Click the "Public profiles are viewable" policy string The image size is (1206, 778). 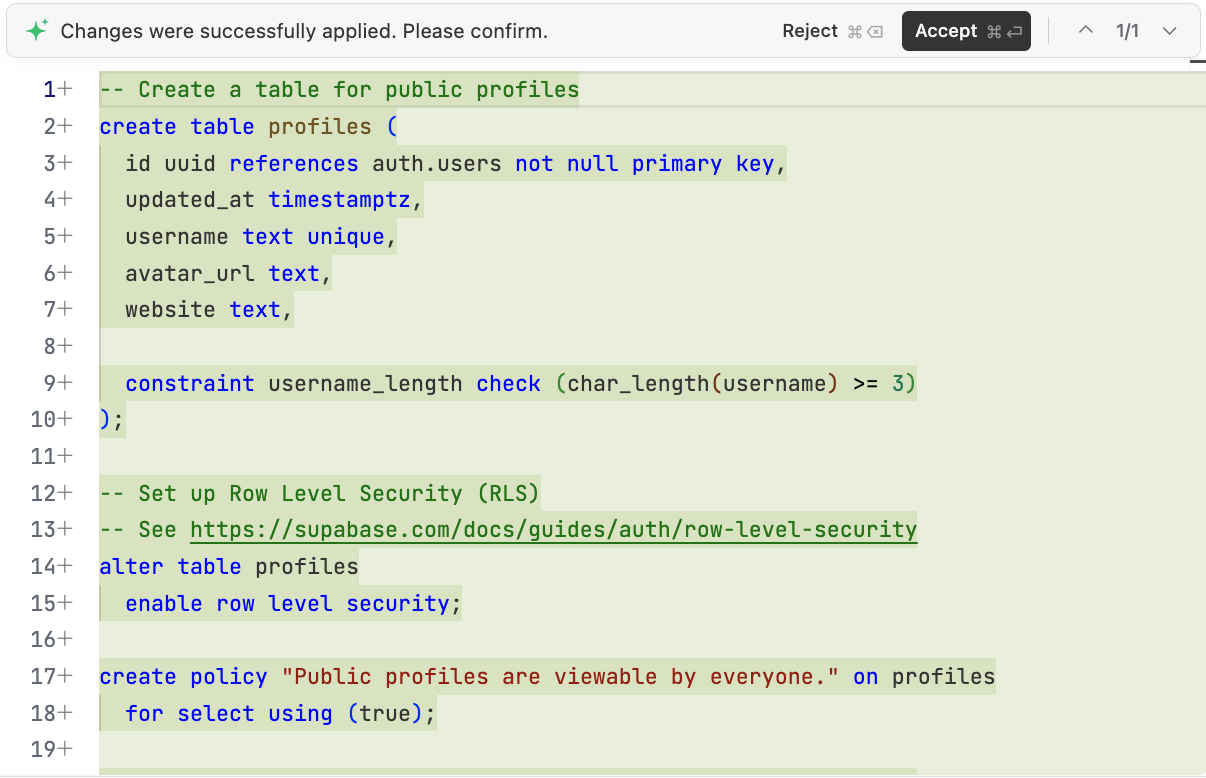click(560, 677)
